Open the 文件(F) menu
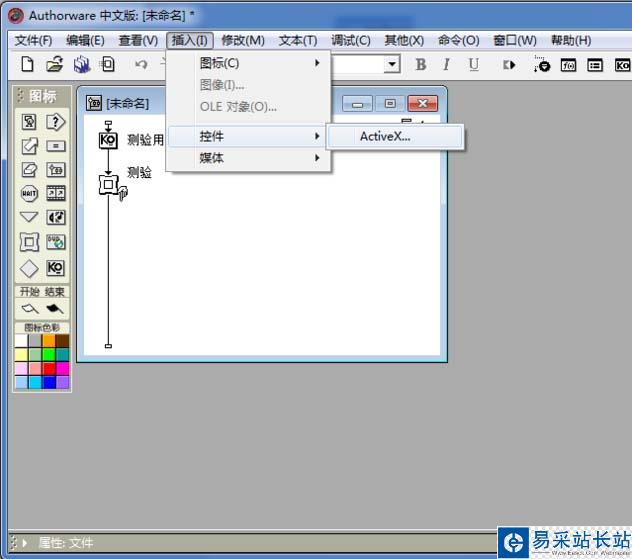This screenshot has width=632, height=559. coord(33,41)
